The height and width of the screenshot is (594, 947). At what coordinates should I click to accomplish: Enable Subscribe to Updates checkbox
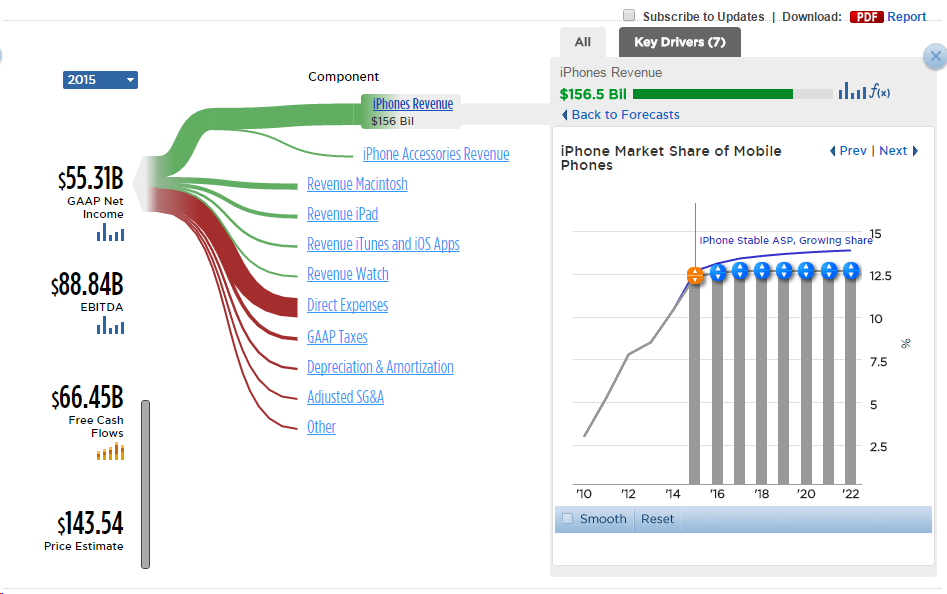click(x=629, y=15)
